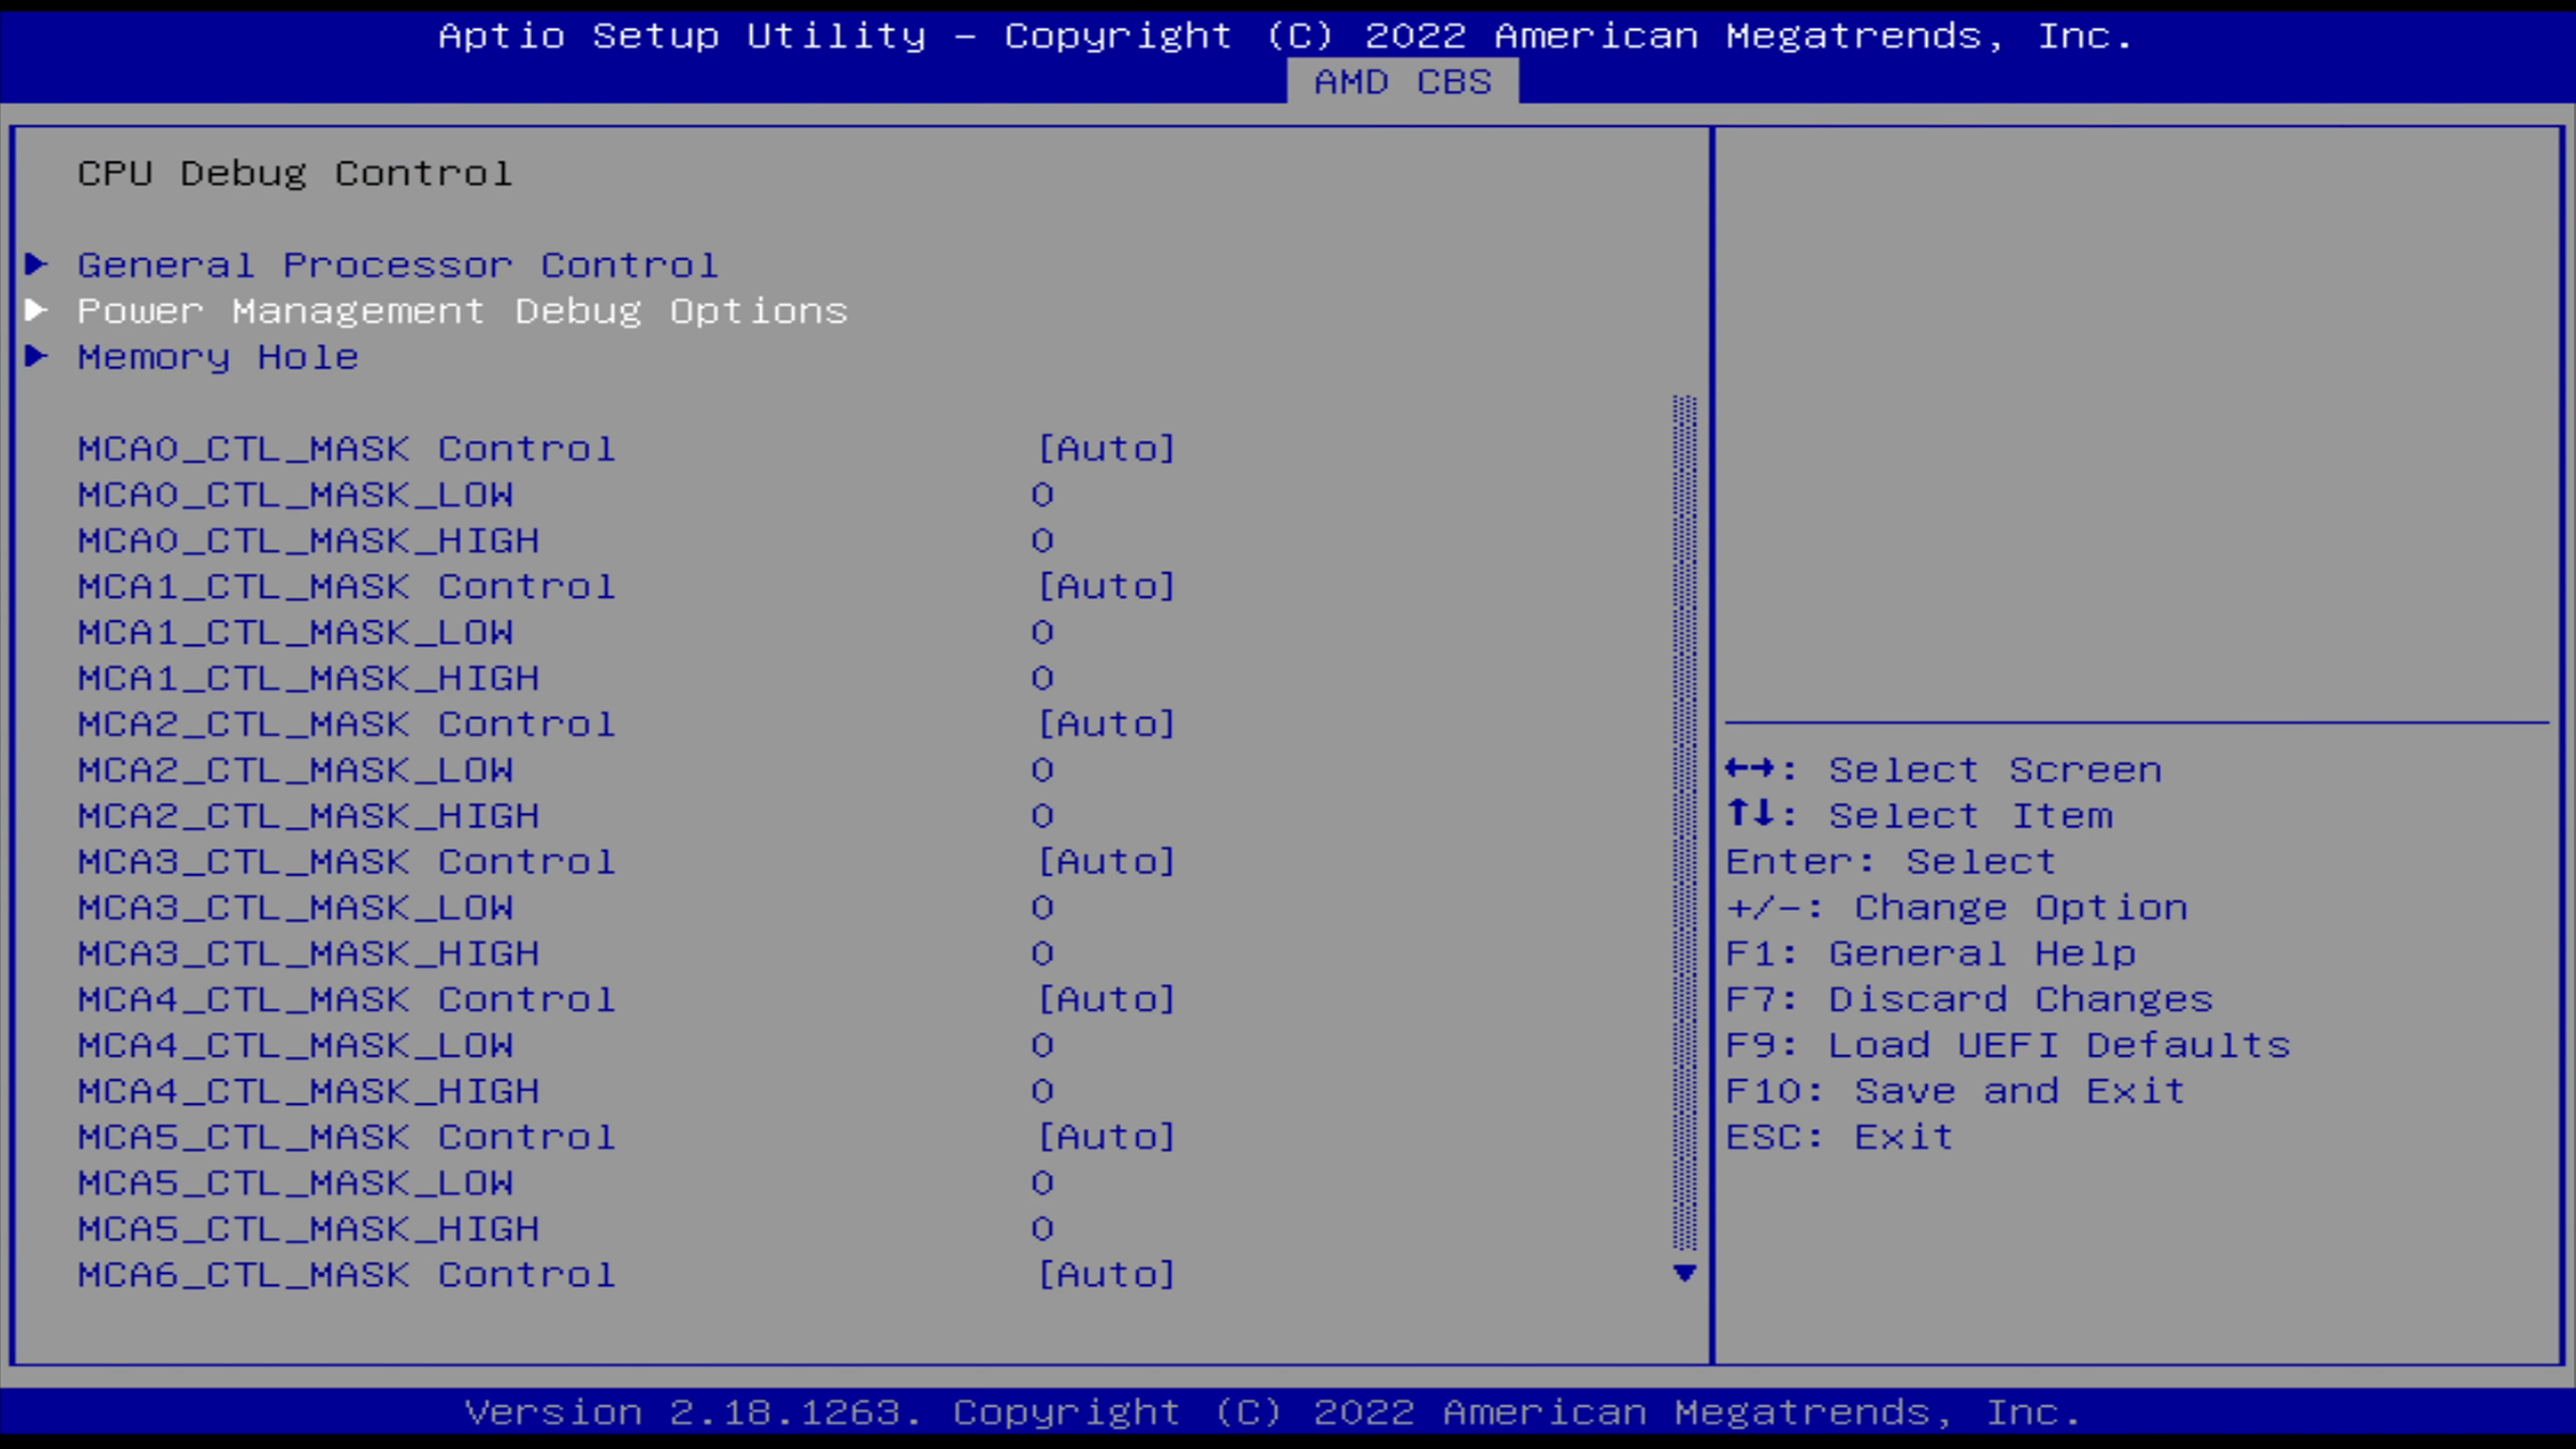Click the 'F1: General Help' line
This screenshot has width=2576, height=1449.
point(1931,954)
